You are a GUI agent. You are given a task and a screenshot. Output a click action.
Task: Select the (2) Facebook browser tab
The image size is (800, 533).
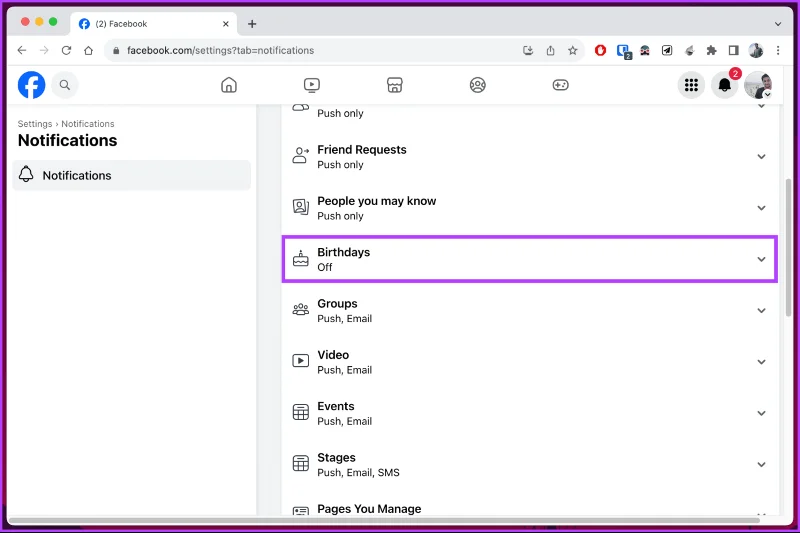click(x=153, y=24)
